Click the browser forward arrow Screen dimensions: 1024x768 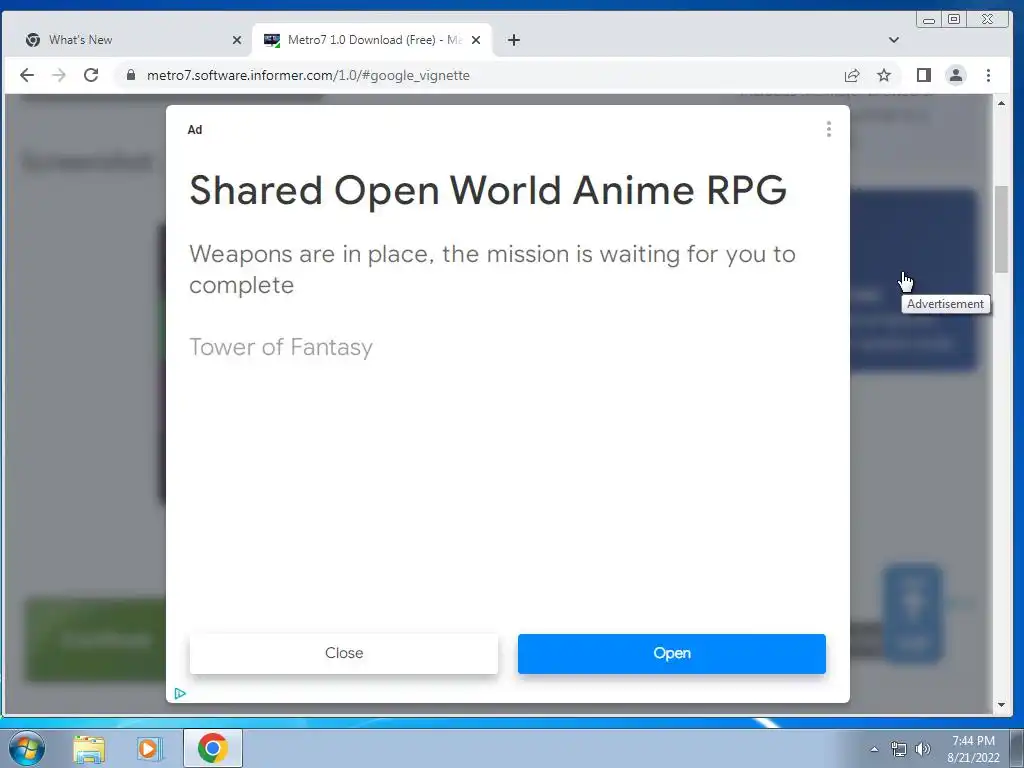point(59,75)
